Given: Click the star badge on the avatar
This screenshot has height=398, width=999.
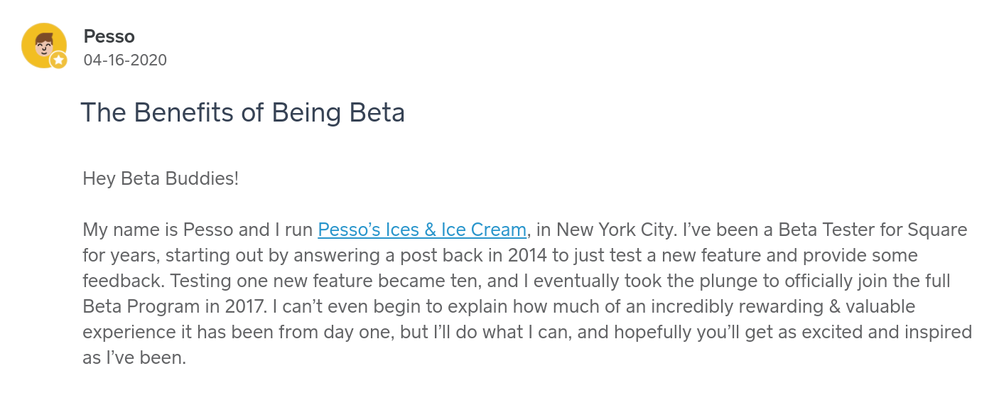Looking at the screenshot, I should (59, 60).
